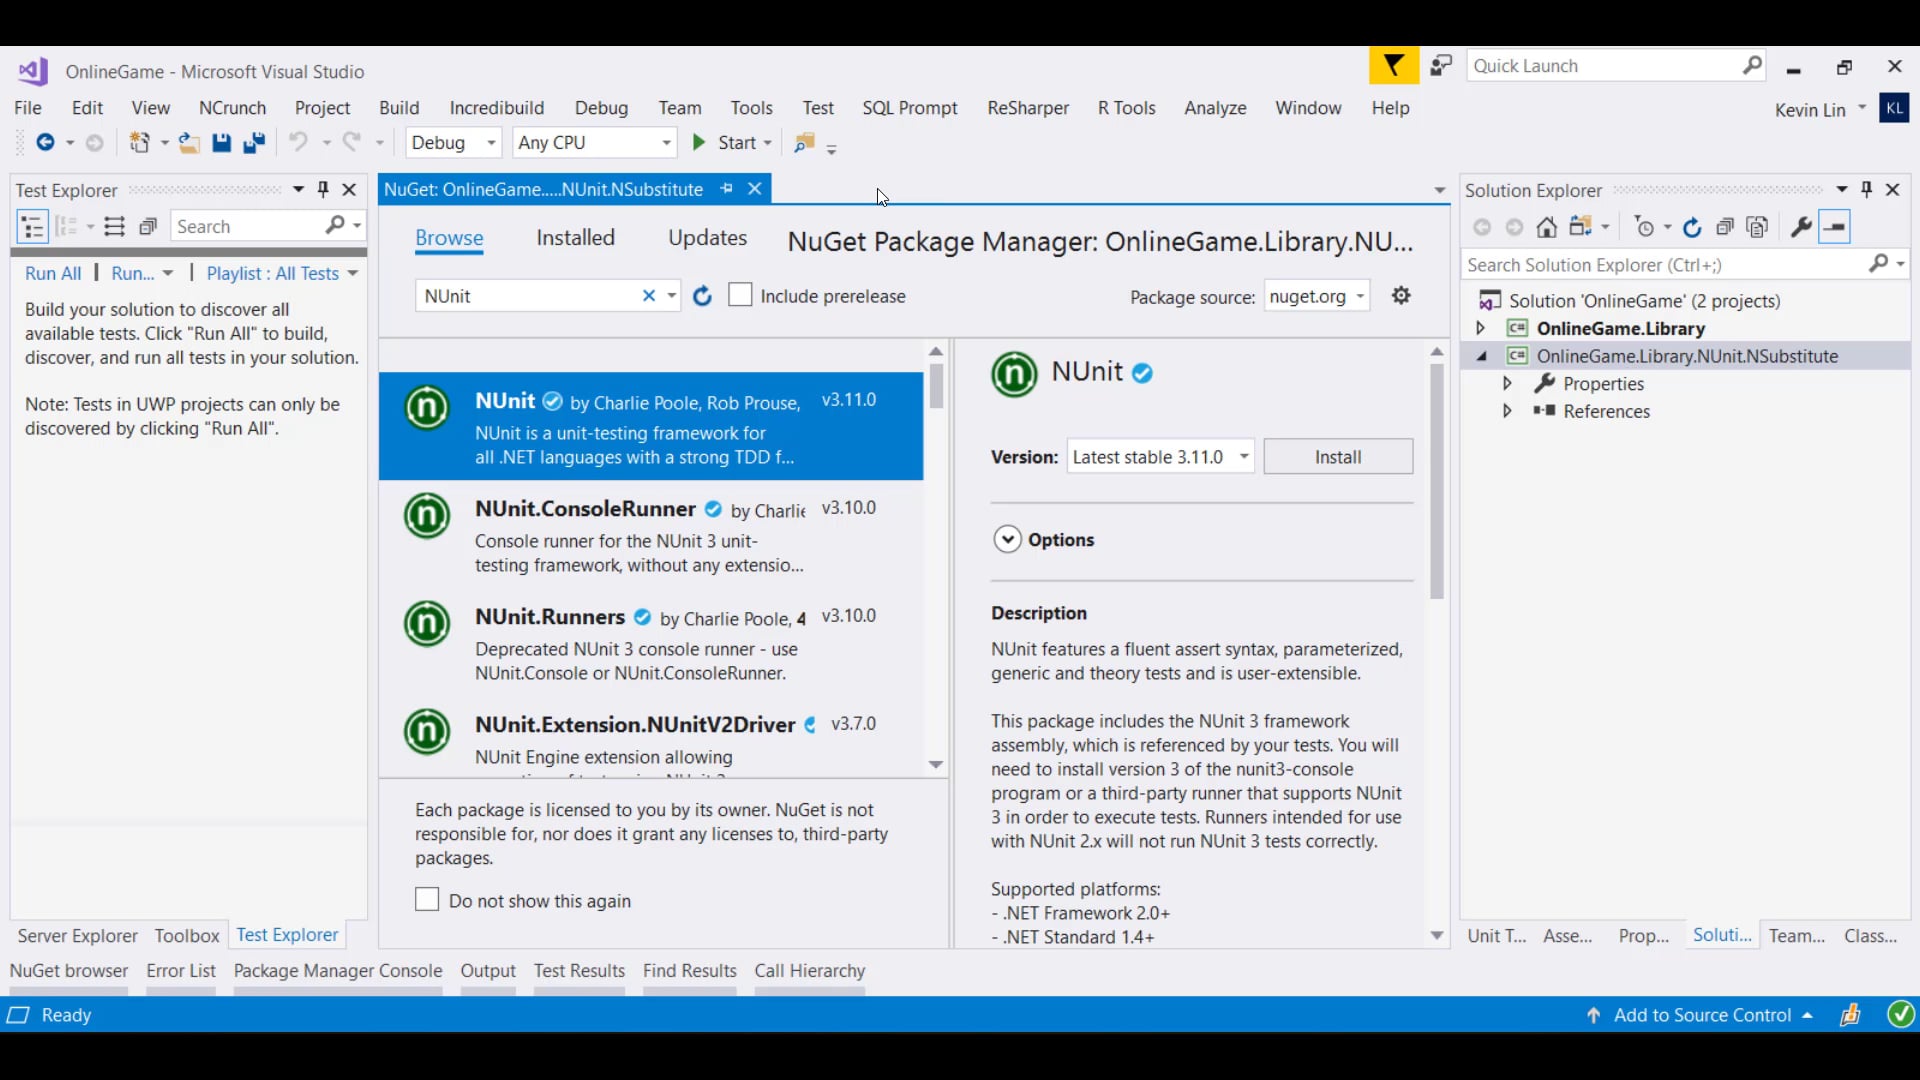Open the ReSharper menu
This screenshot has height=1080, width=1920.
tap(1027, 108)
